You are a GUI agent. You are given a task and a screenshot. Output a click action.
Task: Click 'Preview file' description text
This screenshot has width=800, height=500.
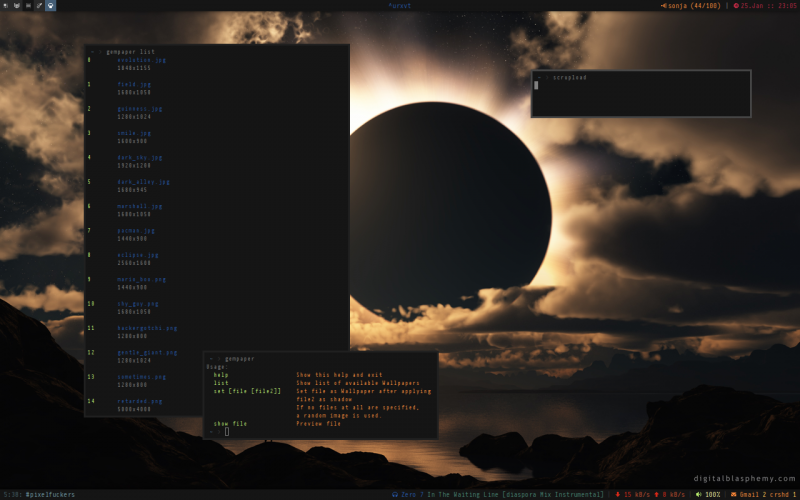pyautogui.click(x=318, y=424)
